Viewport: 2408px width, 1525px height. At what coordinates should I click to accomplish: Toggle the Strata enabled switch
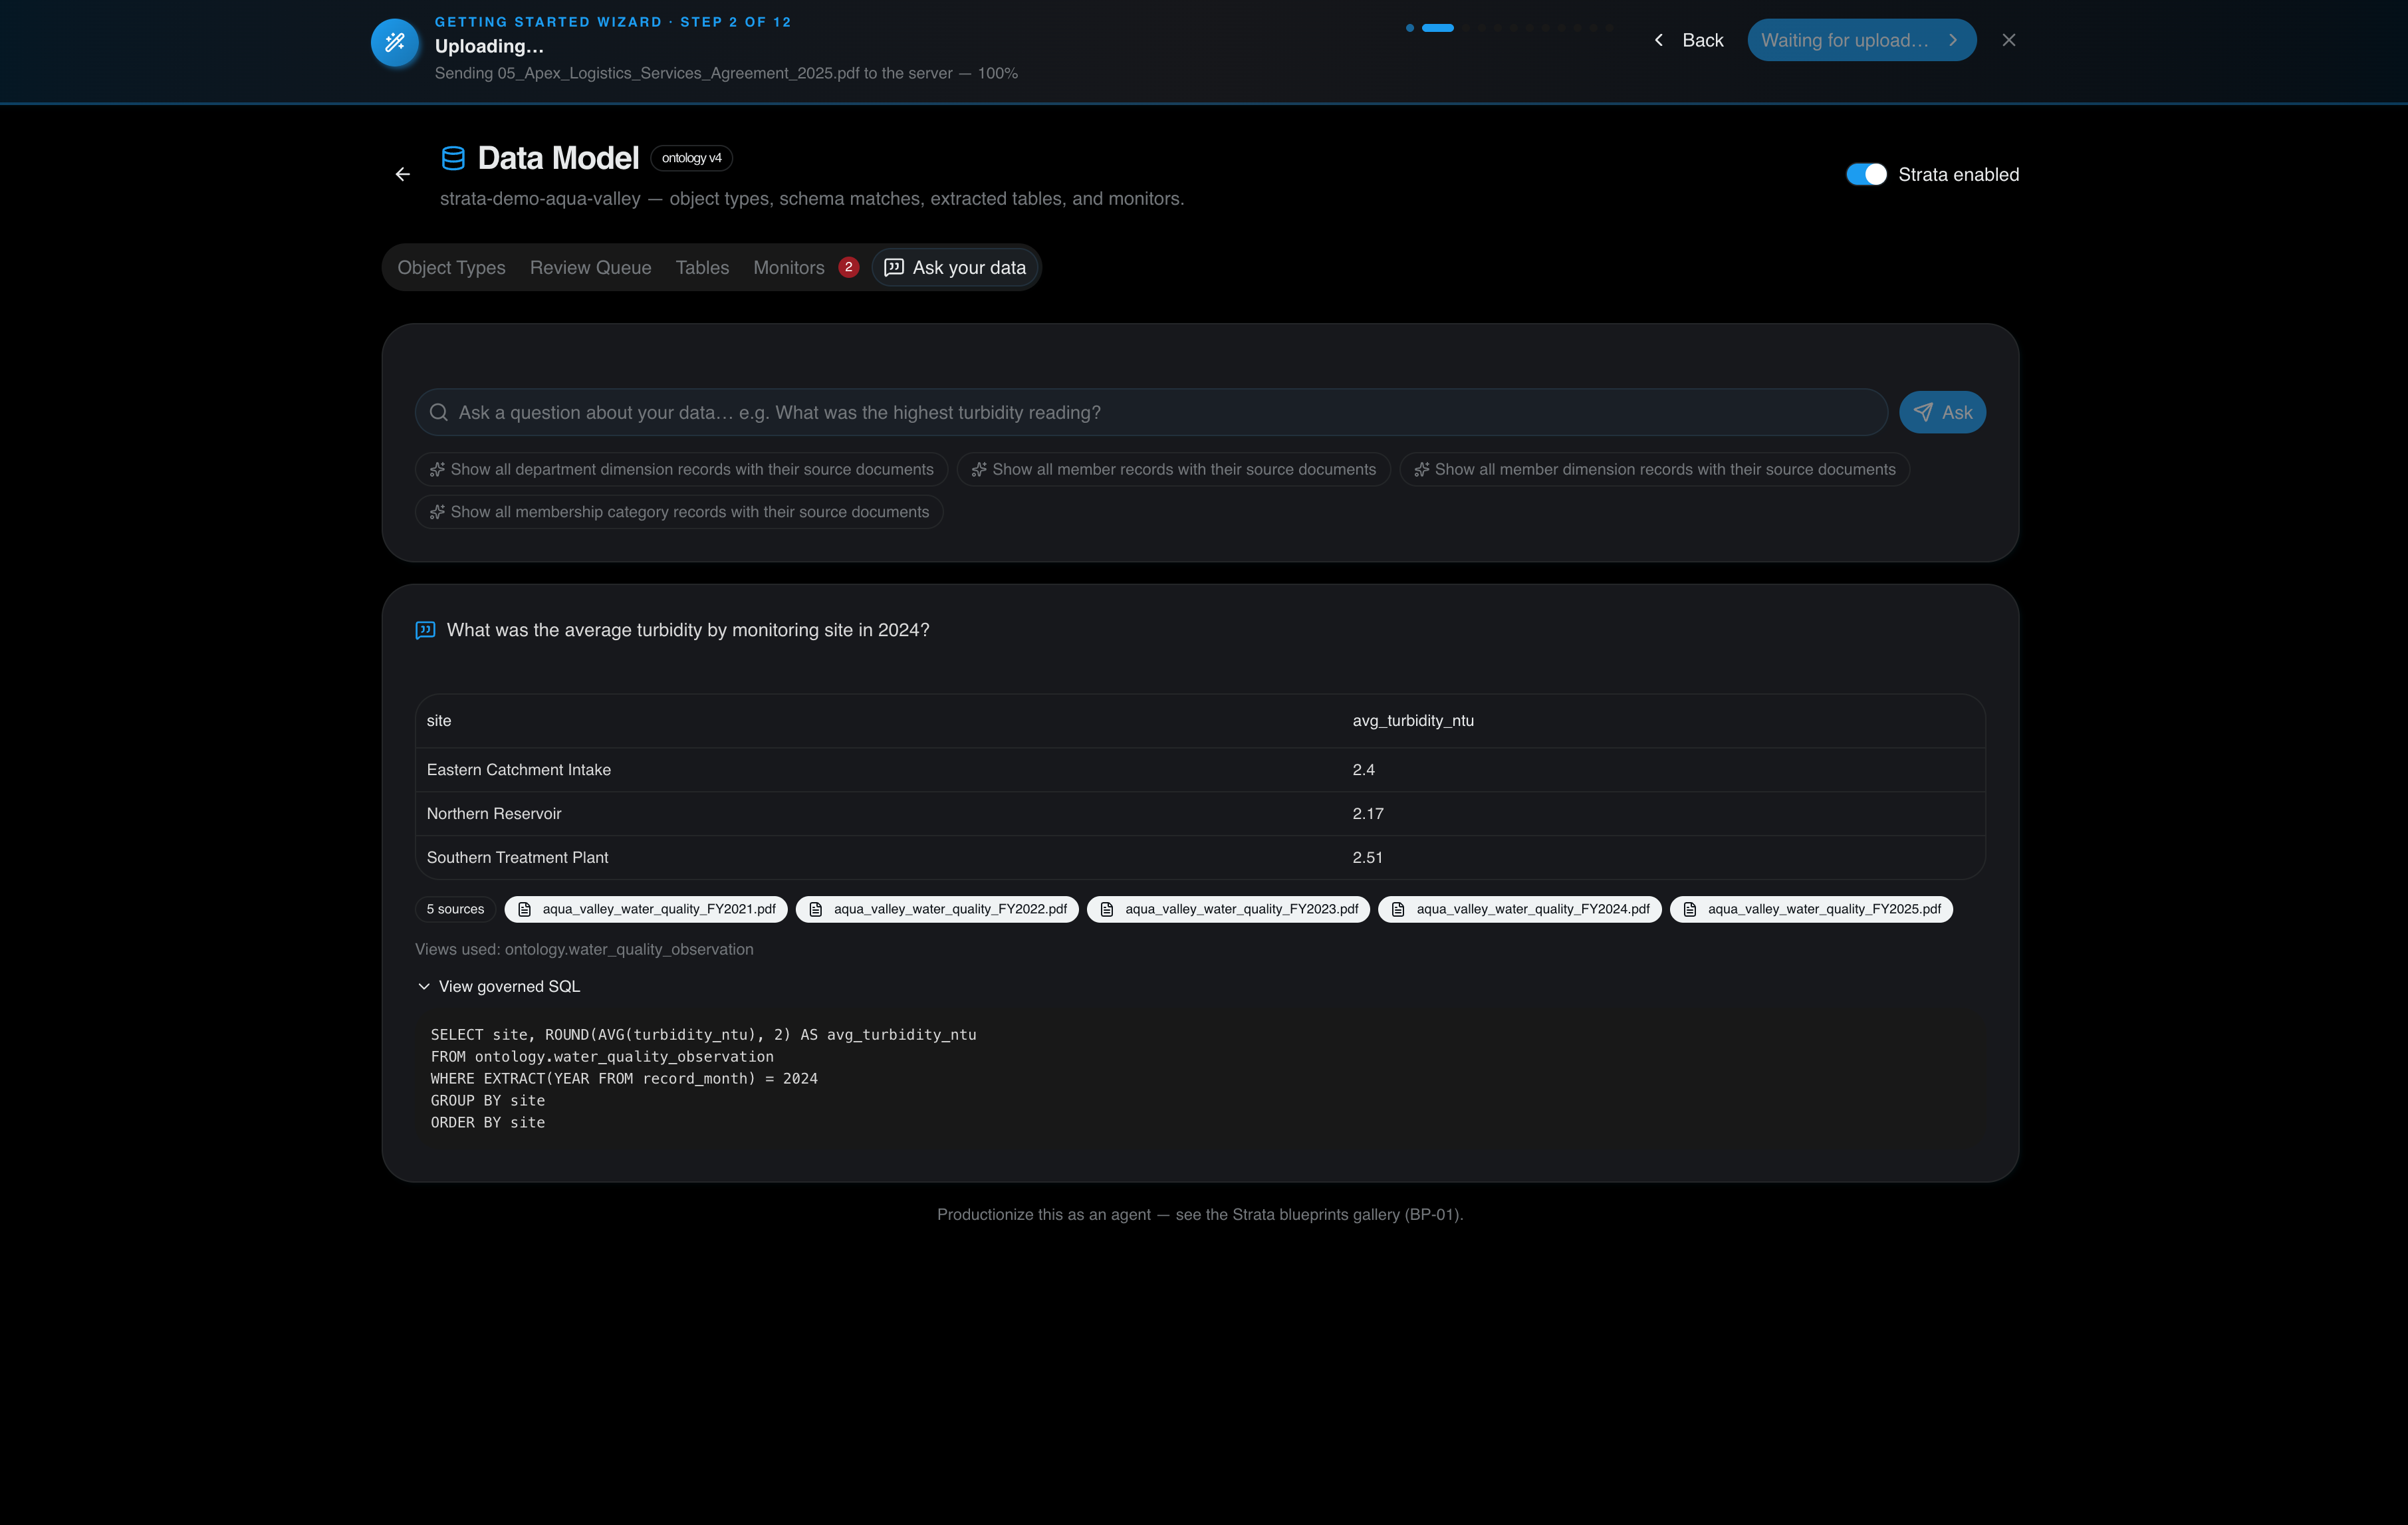(x=1866, y=174)
